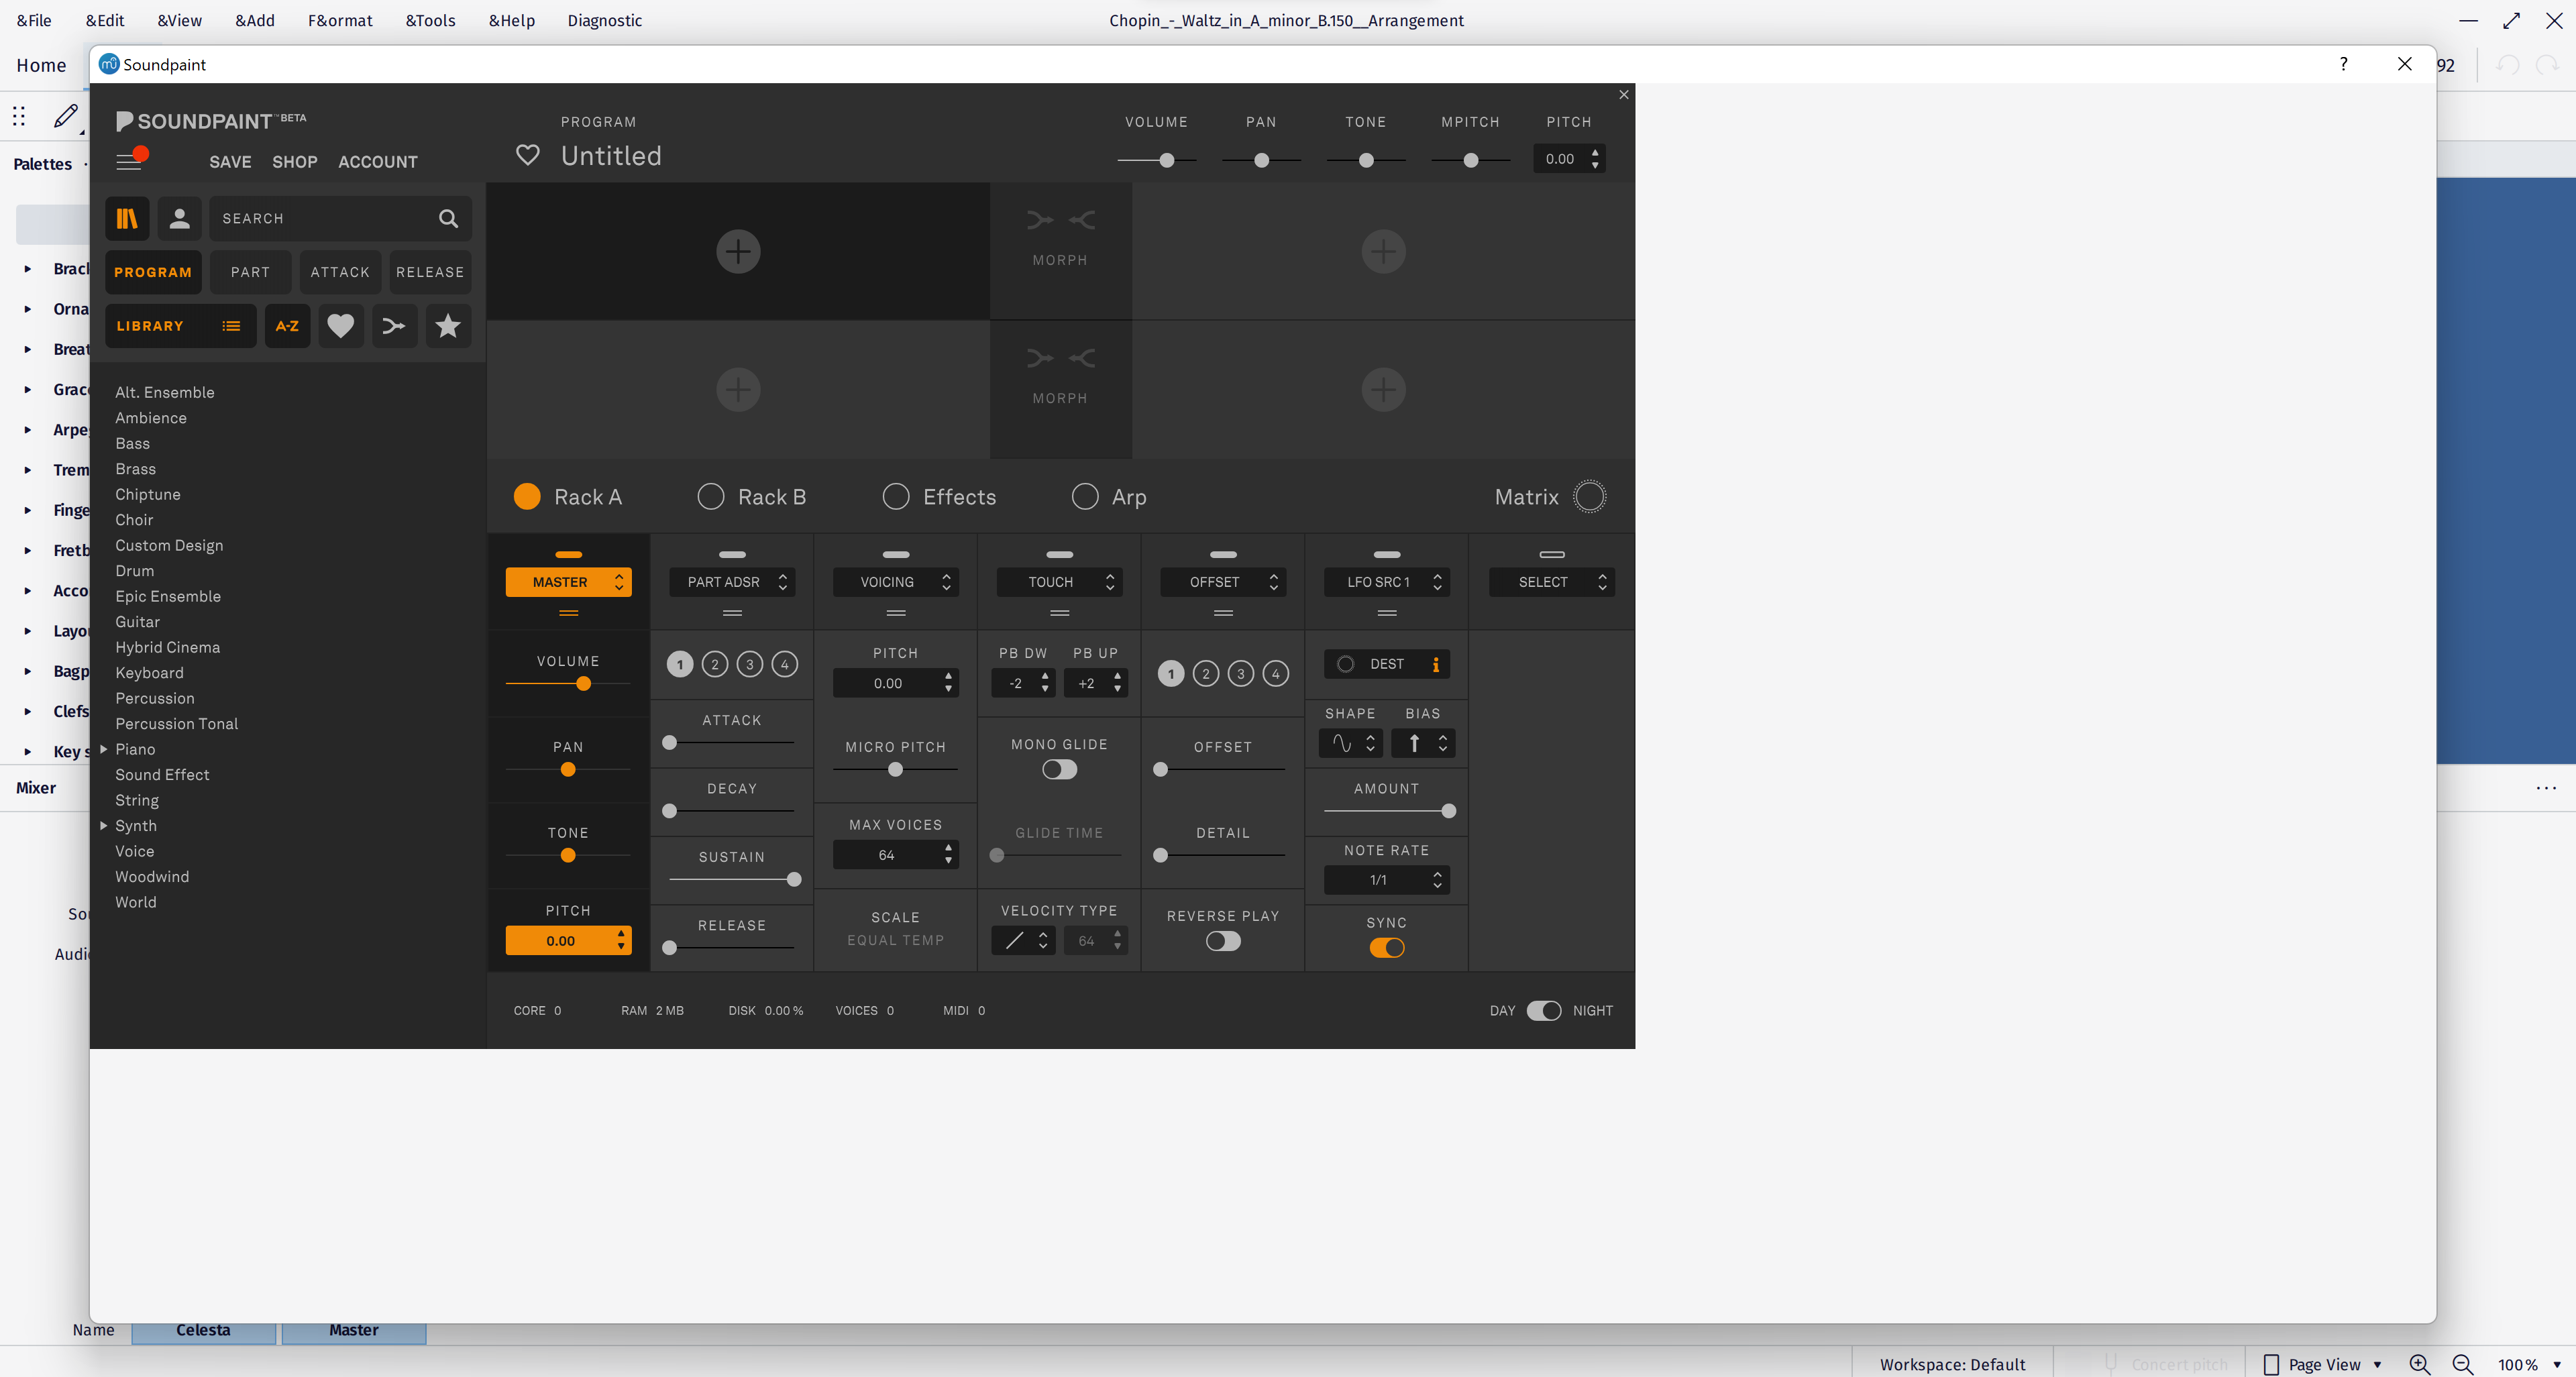Open the PART ADSR dropdown

click(x=732, y=581)
